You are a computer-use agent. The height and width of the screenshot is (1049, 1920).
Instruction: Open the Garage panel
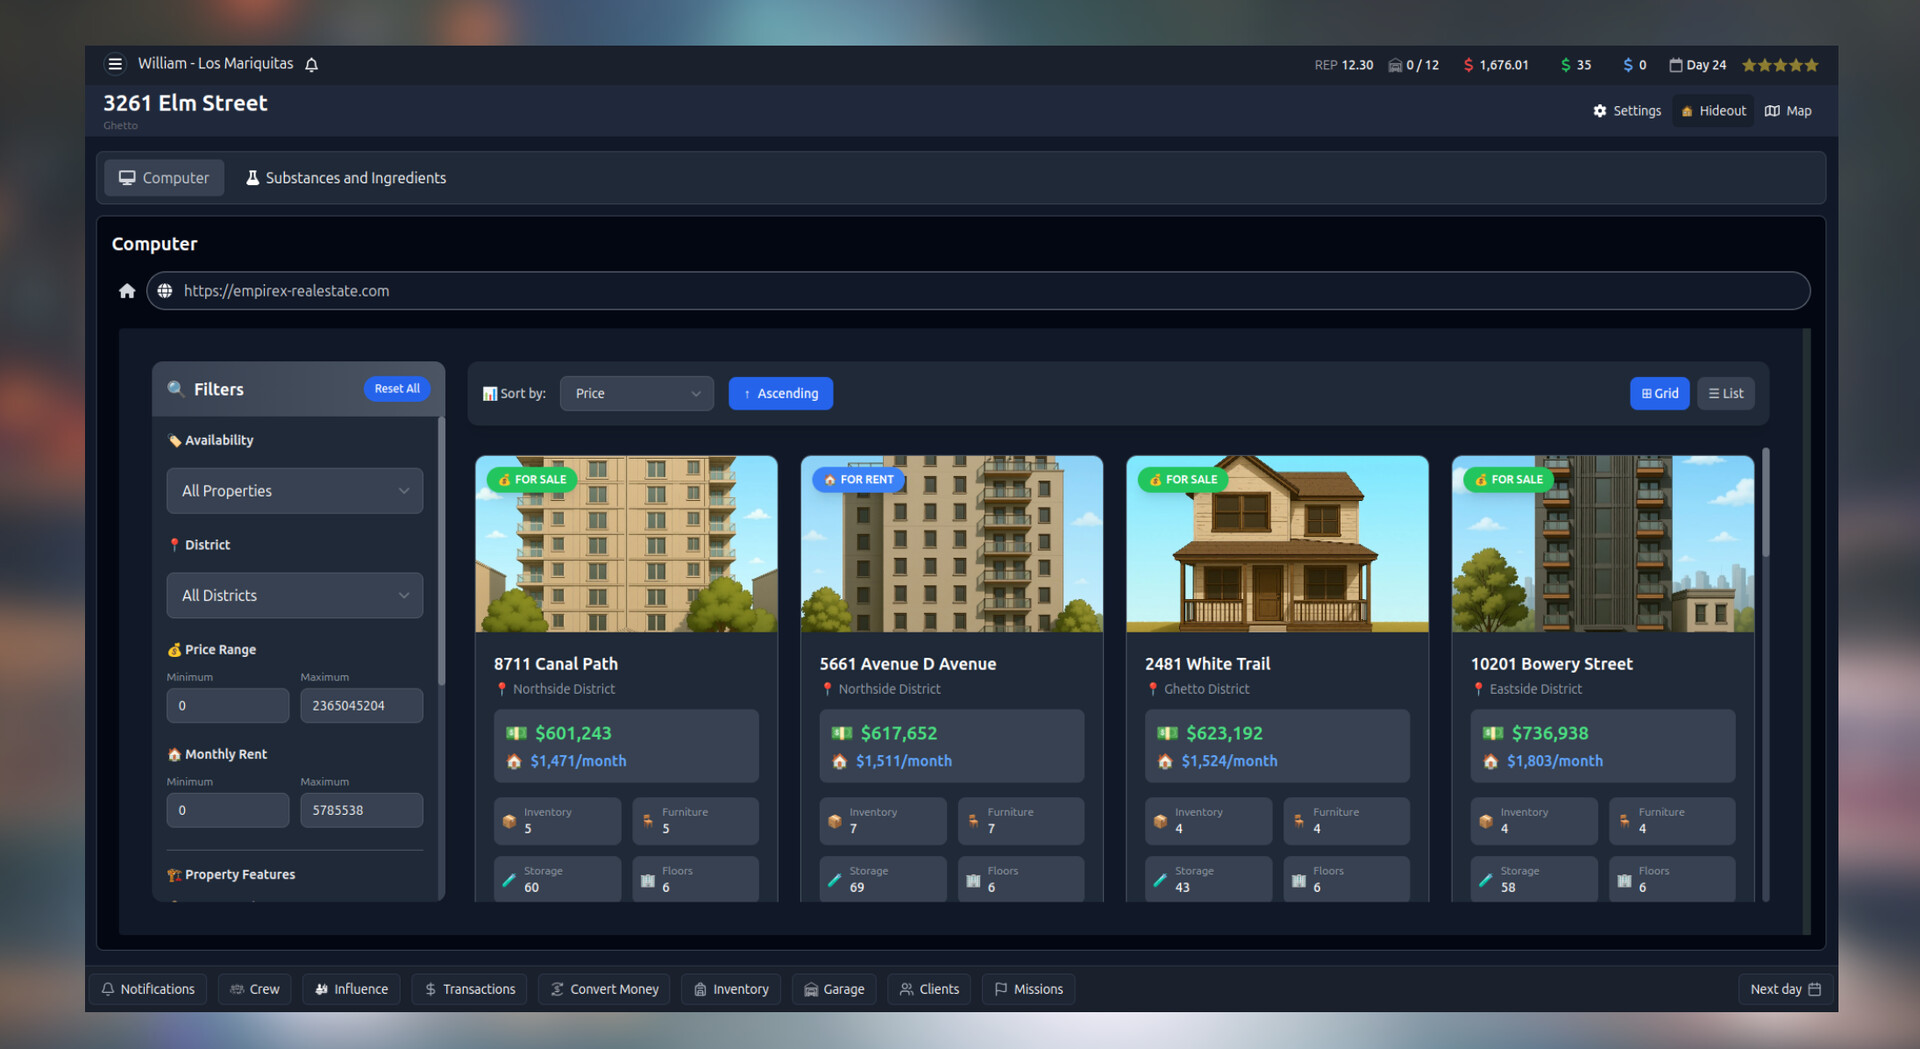tap(834, 989)
